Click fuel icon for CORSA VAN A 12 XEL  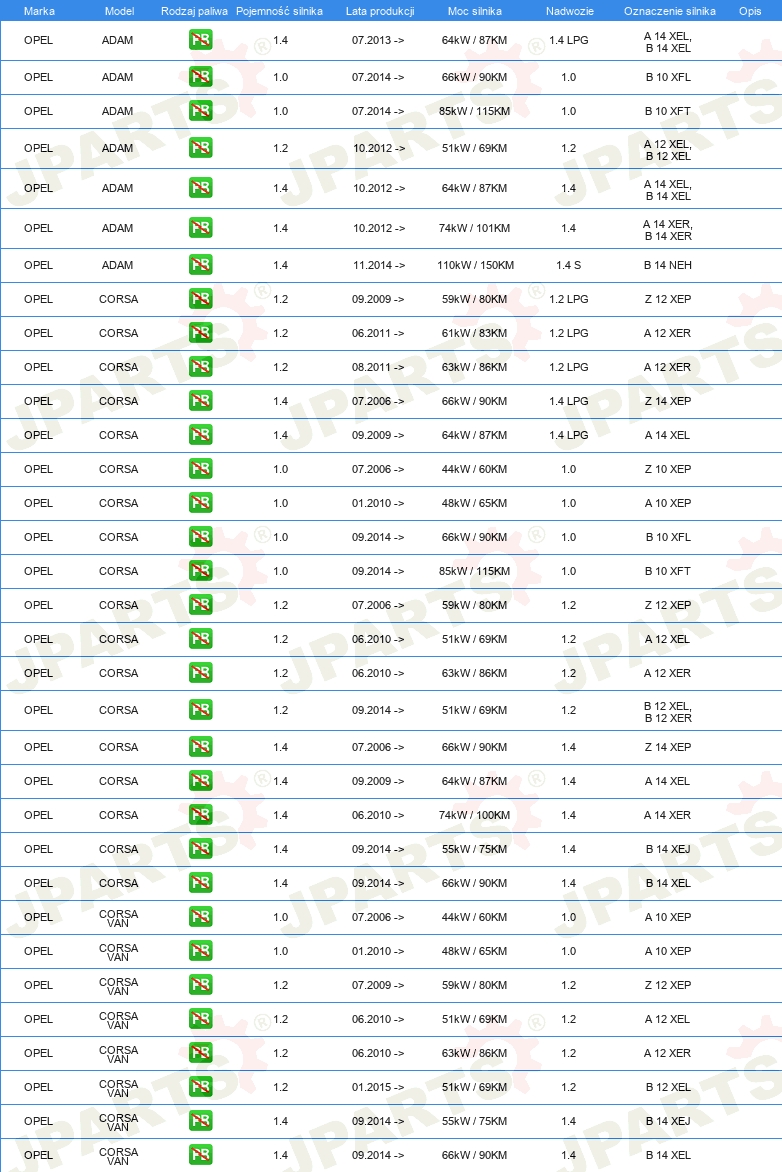coord(200,1019)
